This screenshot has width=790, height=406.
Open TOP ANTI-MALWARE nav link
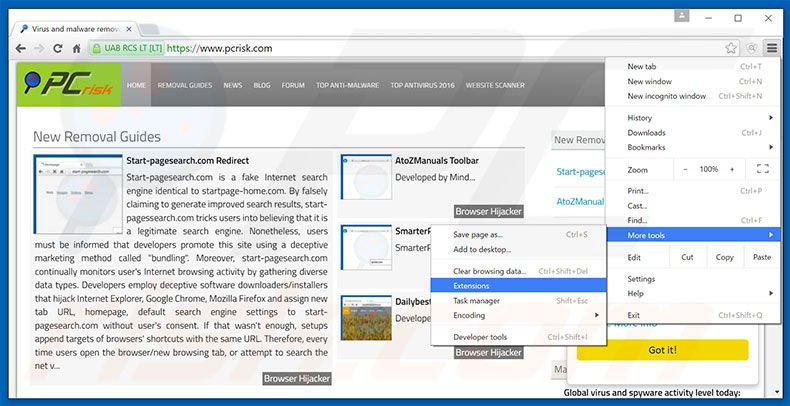348,85
